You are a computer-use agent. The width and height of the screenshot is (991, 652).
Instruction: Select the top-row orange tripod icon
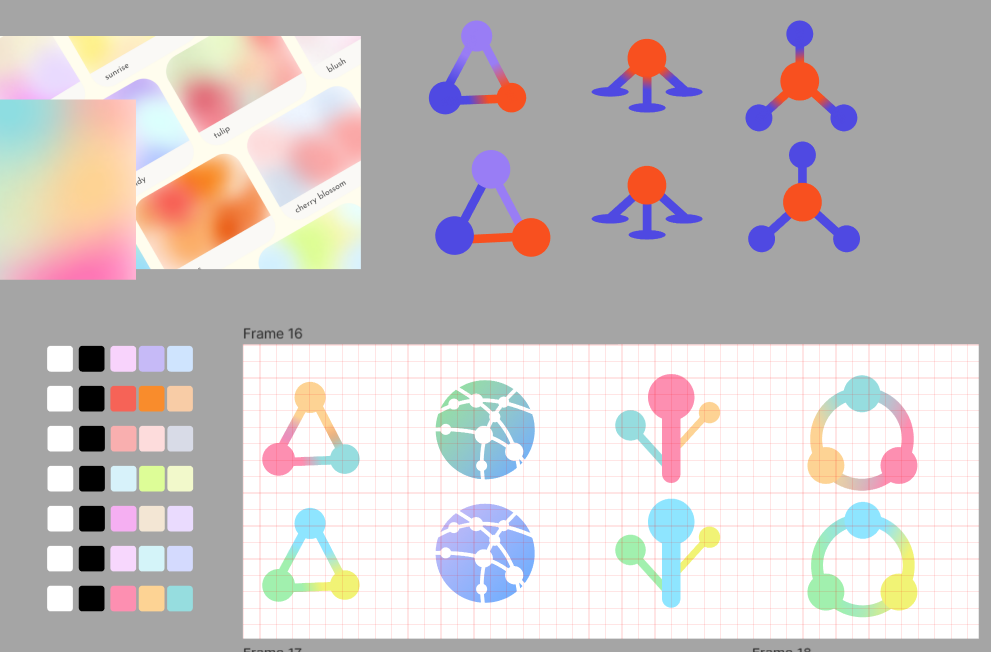click(647, 75)
